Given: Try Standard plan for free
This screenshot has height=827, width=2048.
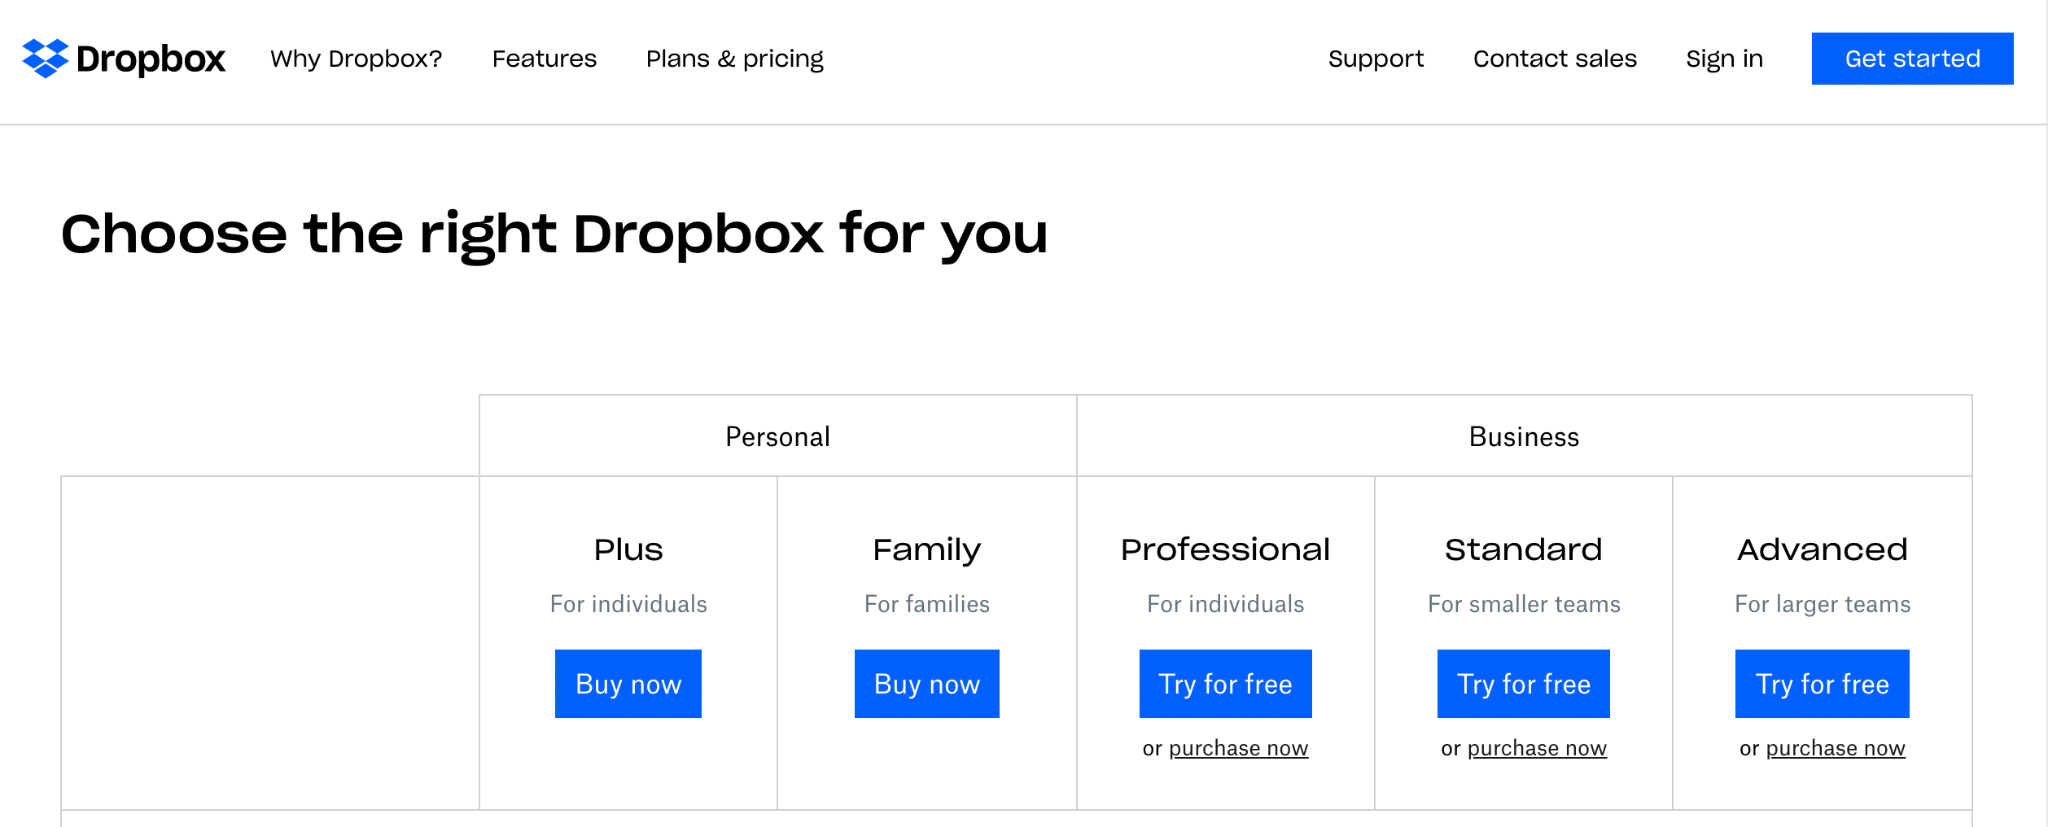Looking at the screenshot, I should click(1523, 684).
